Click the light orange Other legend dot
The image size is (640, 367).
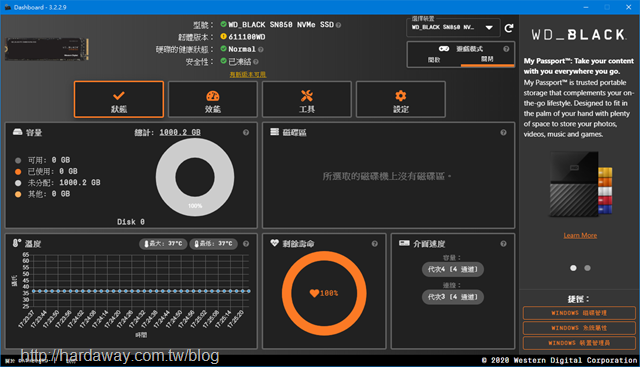pyautogui.click(x=18, y=195)
